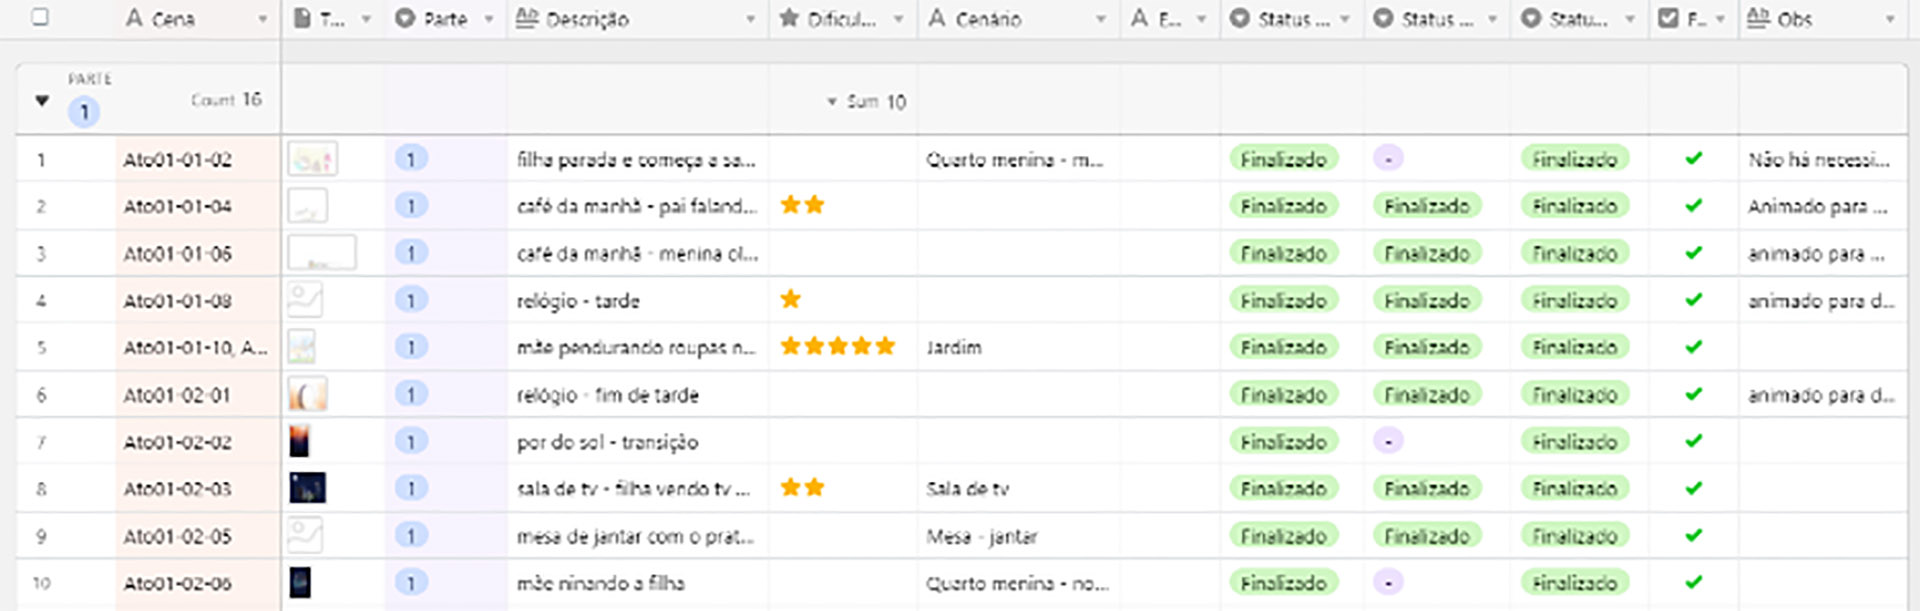The width and height of the screenshot is (1920, 611).
Task: Click the single-select icon in Parte header
Action: 405,18
